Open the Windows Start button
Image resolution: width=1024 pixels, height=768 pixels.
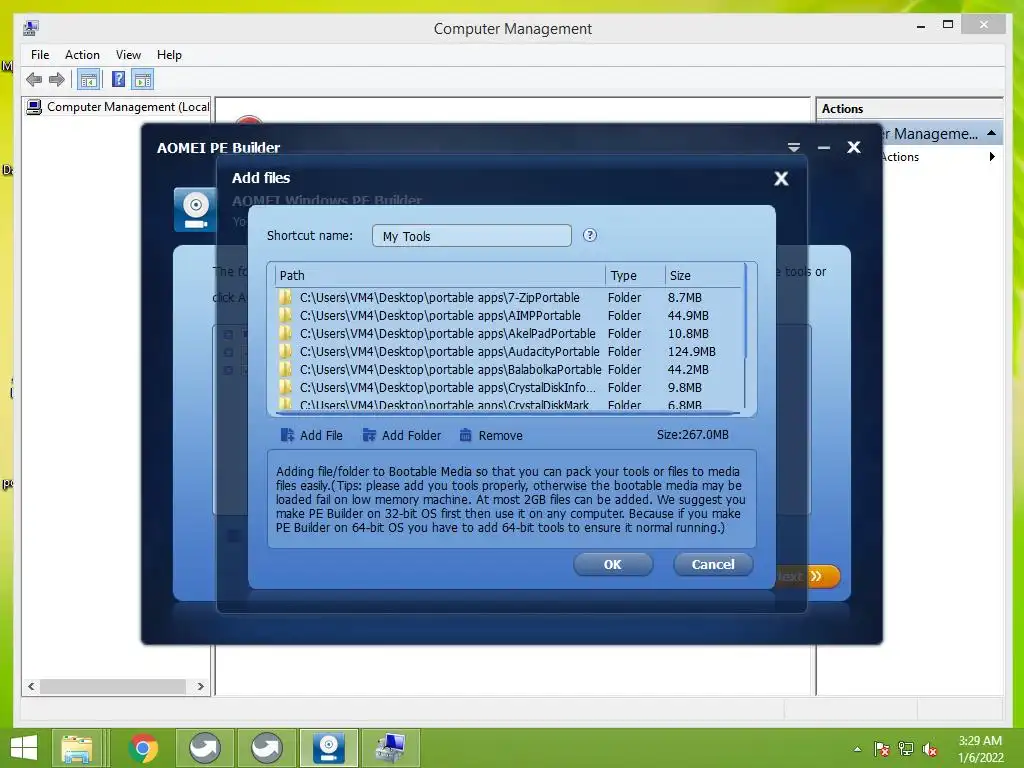(24, 748)
